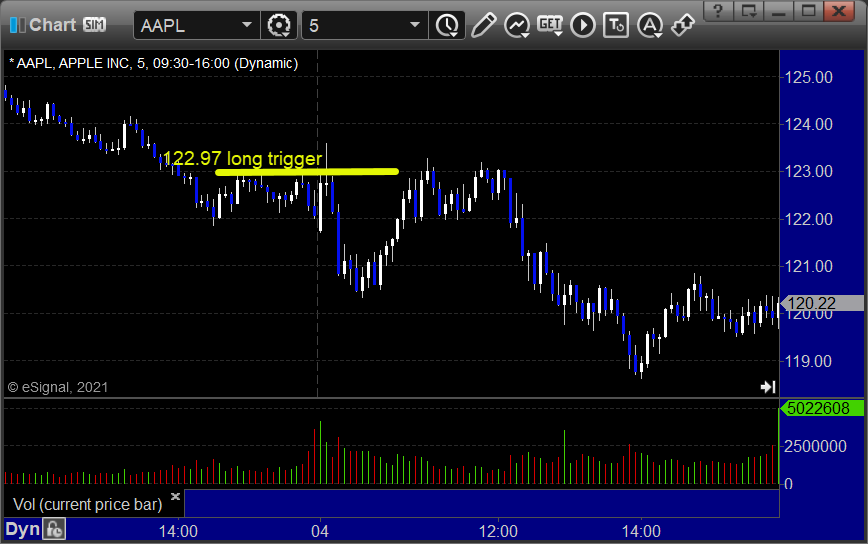The image size is (868, 544).
Task: Click the 2500000 volume axis label
Action: coord(815,446)
